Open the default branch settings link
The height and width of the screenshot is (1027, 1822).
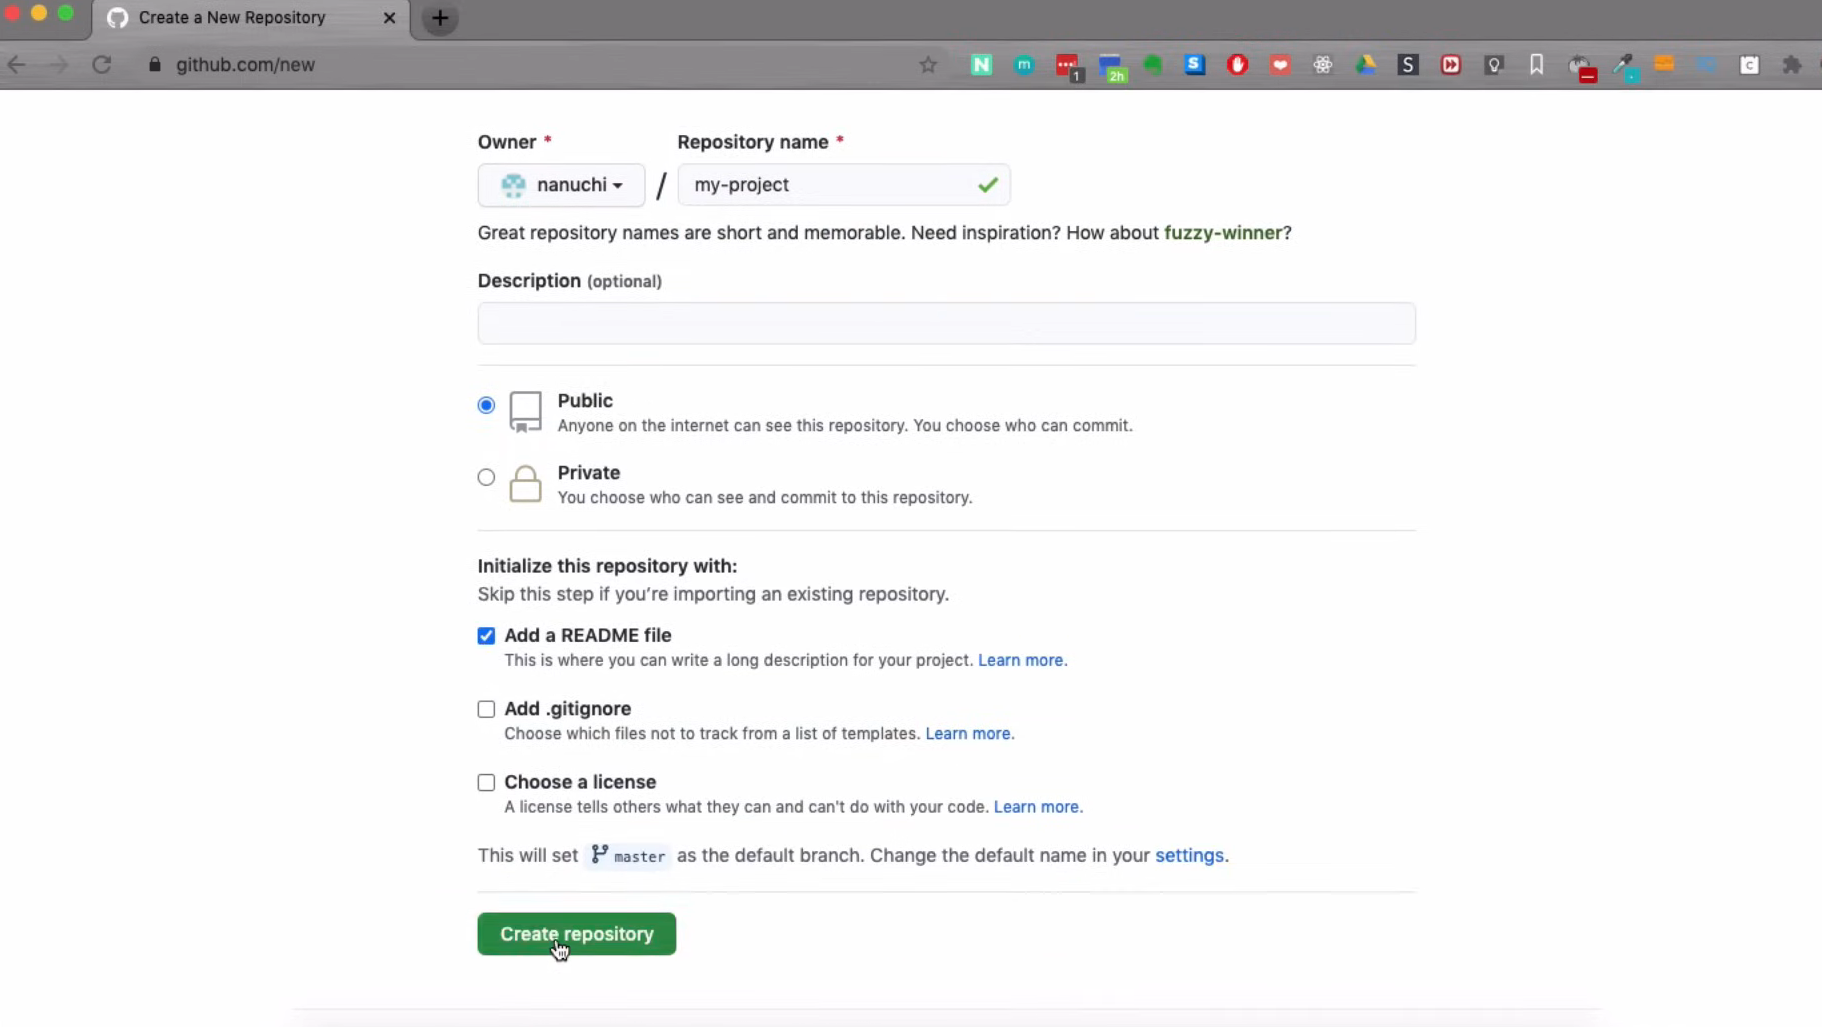click(1189, 855)
